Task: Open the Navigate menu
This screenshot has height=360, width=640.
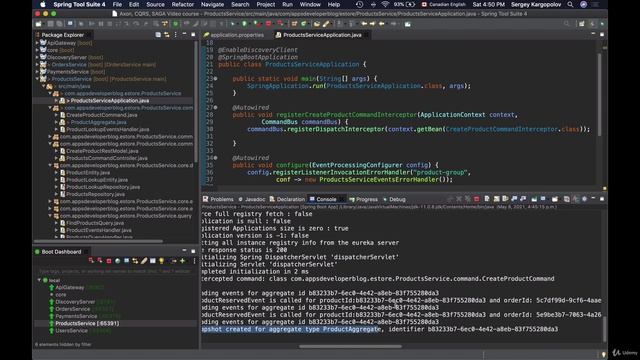Action: coord(212,4)
